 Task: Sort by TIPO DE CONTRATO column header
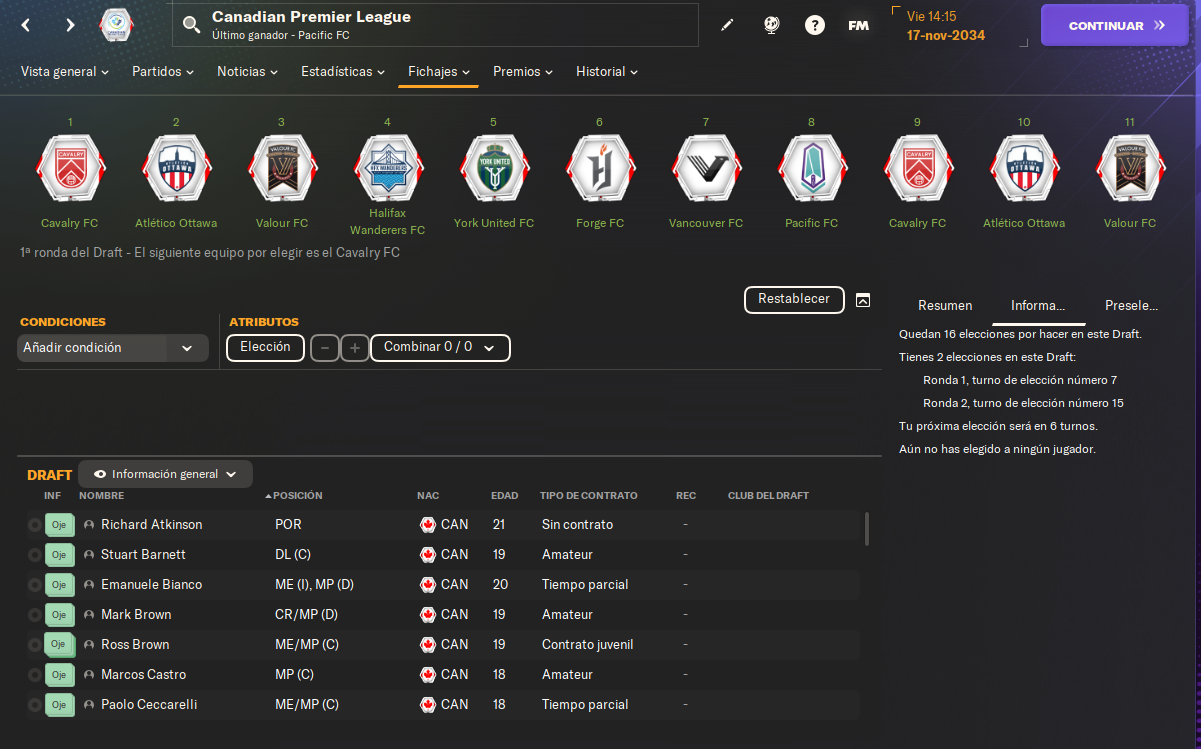589,496
